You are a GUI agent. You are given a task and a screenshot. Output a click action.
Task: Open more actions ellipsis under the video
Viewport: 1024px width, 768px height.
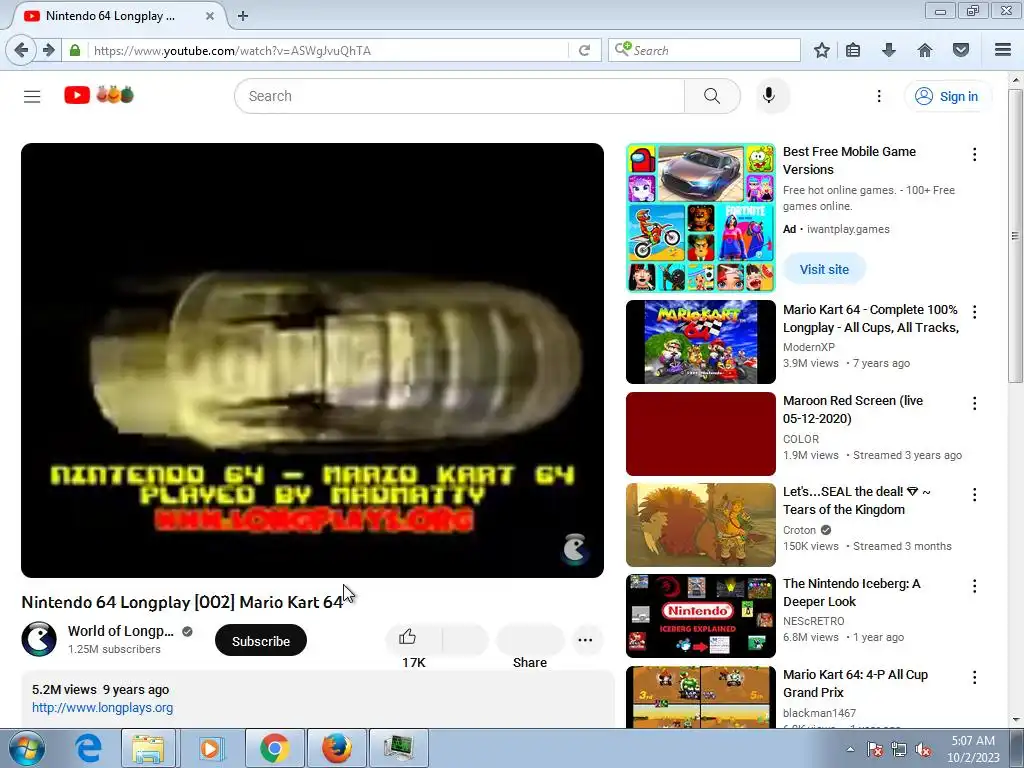[x=585, y=640]
